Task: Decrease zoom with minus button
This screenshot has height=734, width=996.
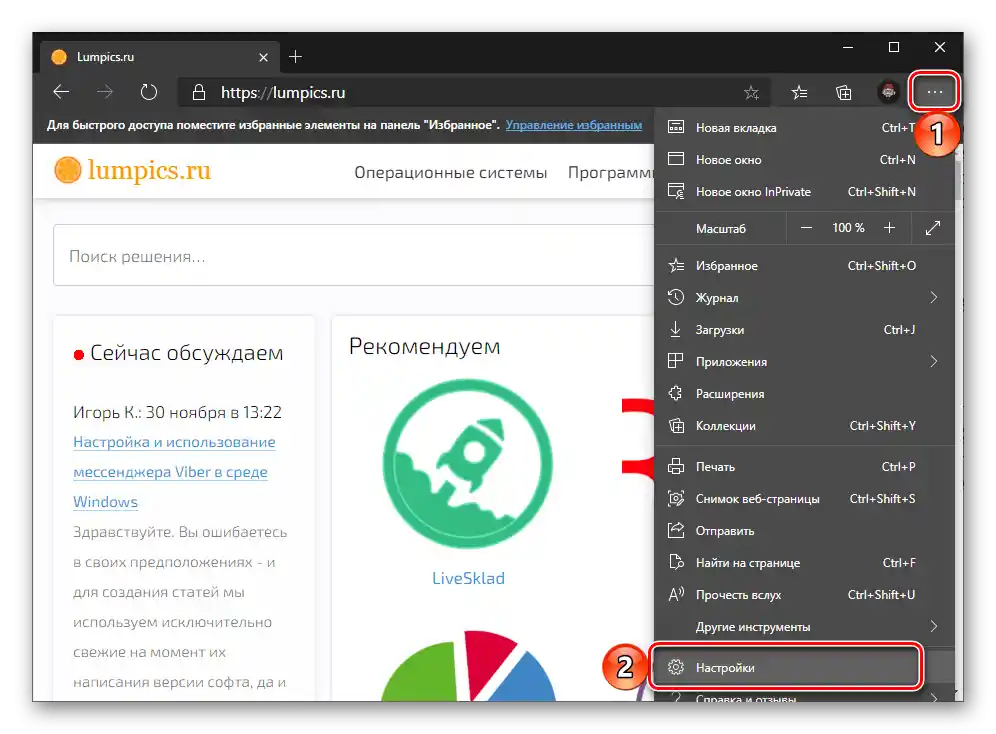Action: pos(806,227)
